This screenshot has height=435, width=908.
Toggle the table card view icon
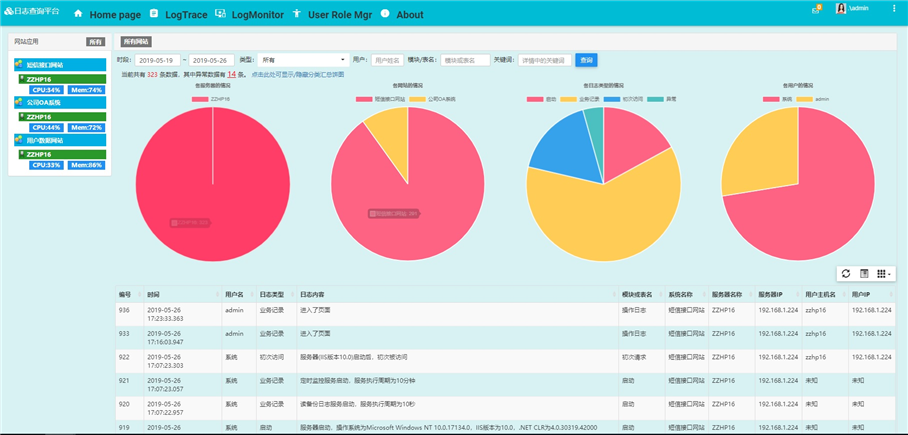point(863,273)
